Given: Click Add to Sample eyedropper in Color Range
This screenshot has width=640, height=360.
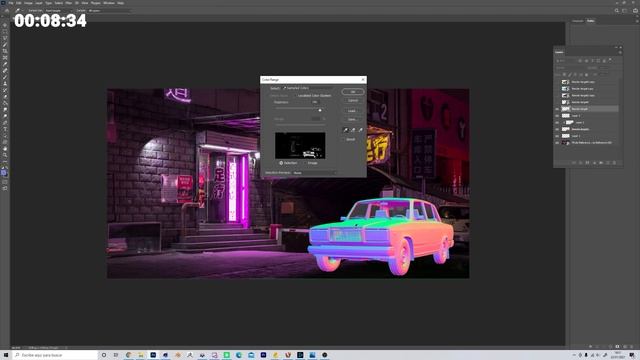Looking at the screenshot, I should (353, 130).
